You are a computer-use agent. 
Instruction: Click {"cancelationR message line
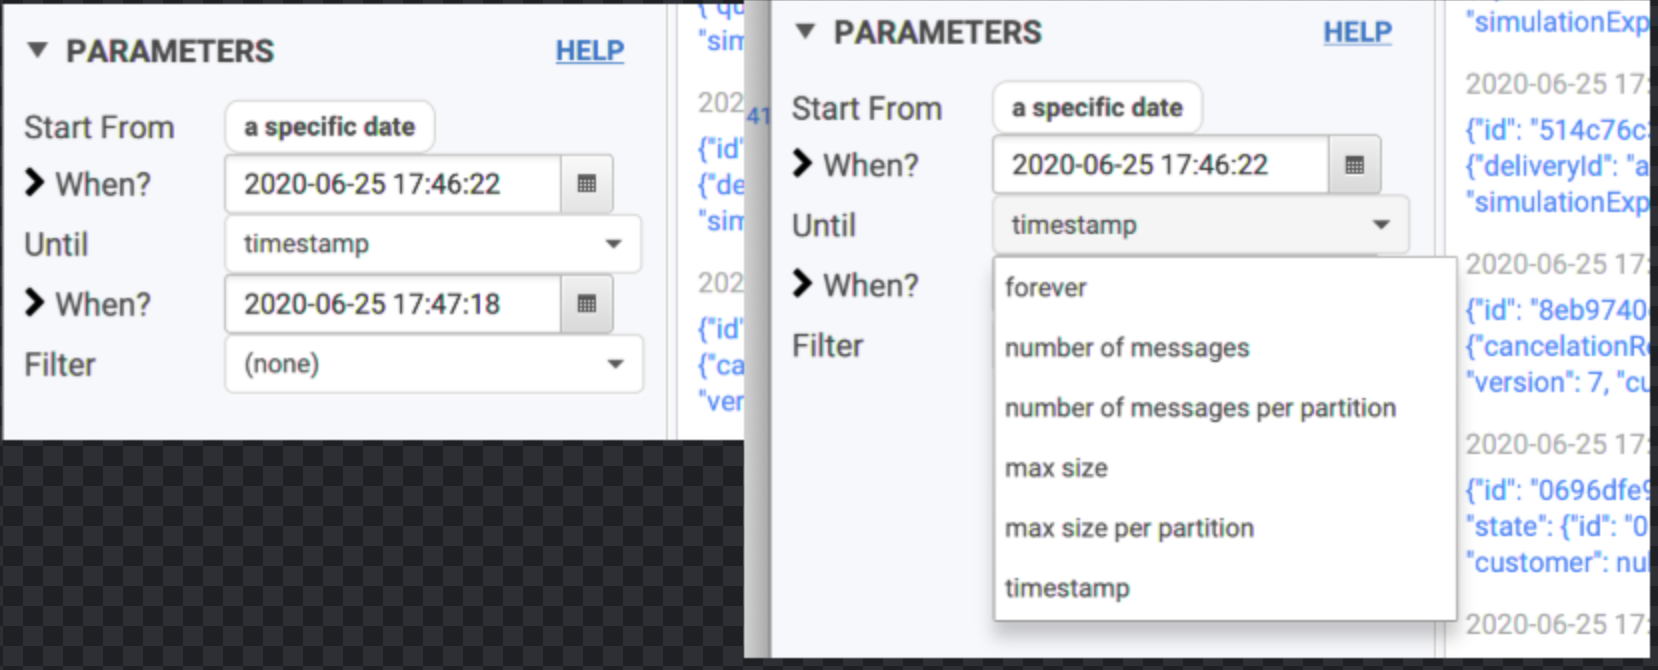coord(1556,346)
